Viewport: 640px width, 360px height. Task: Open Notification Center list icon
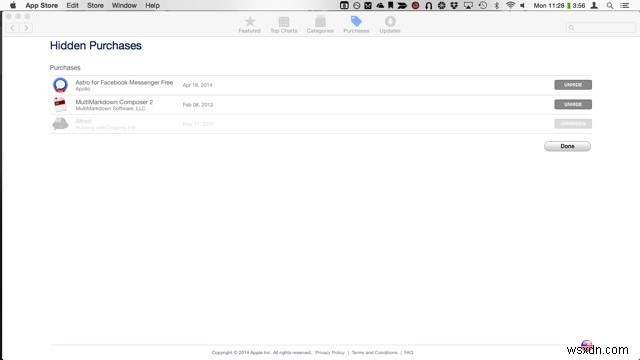[624, 5]
